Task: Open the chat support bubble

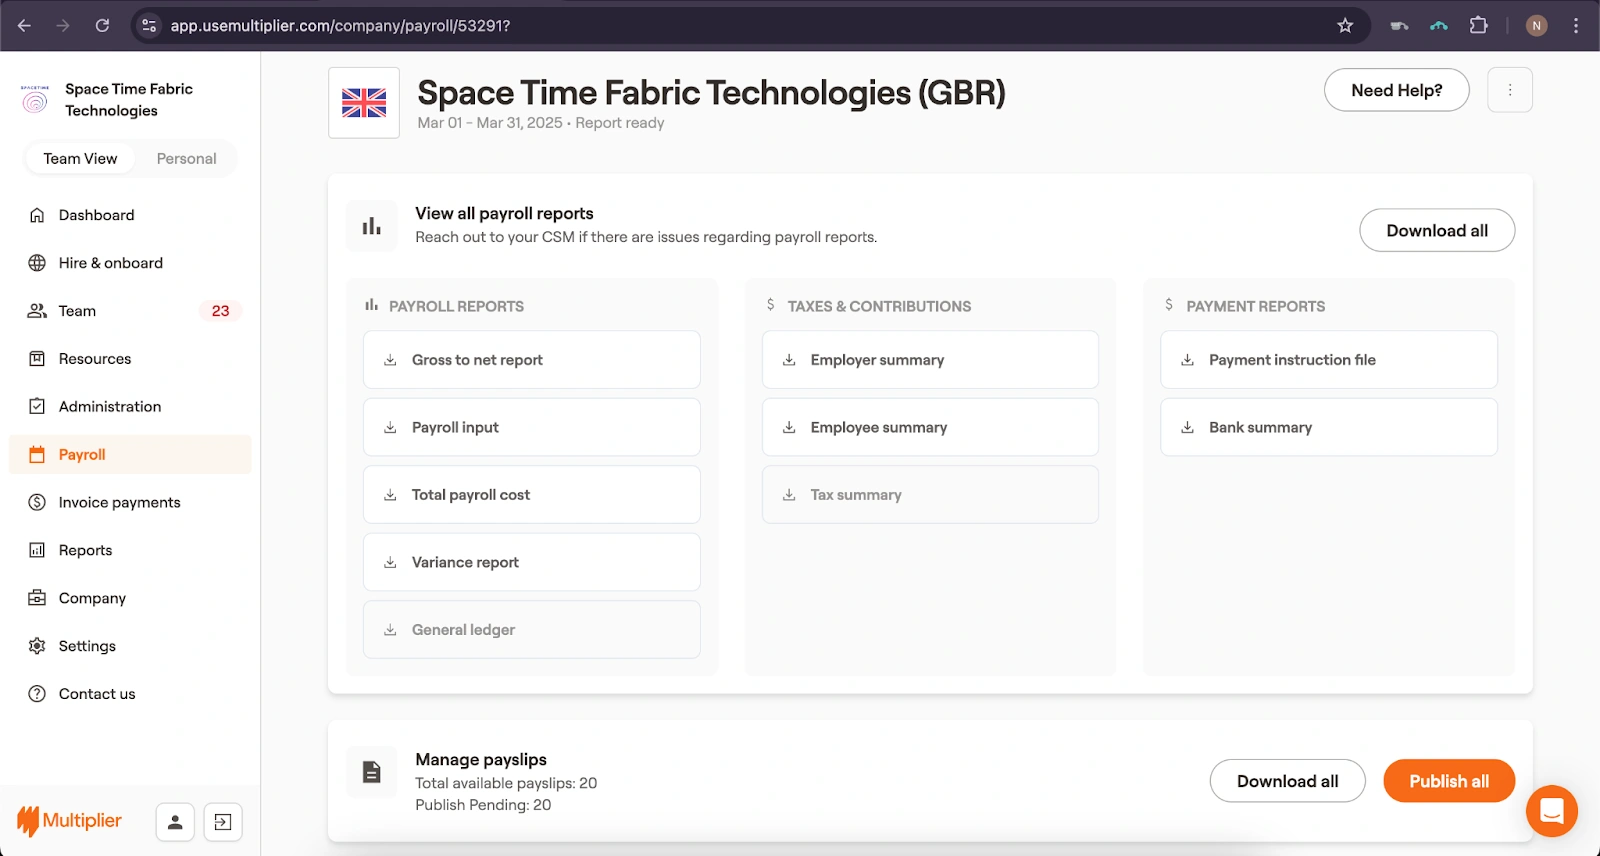Action: (x=1552, y=810)
